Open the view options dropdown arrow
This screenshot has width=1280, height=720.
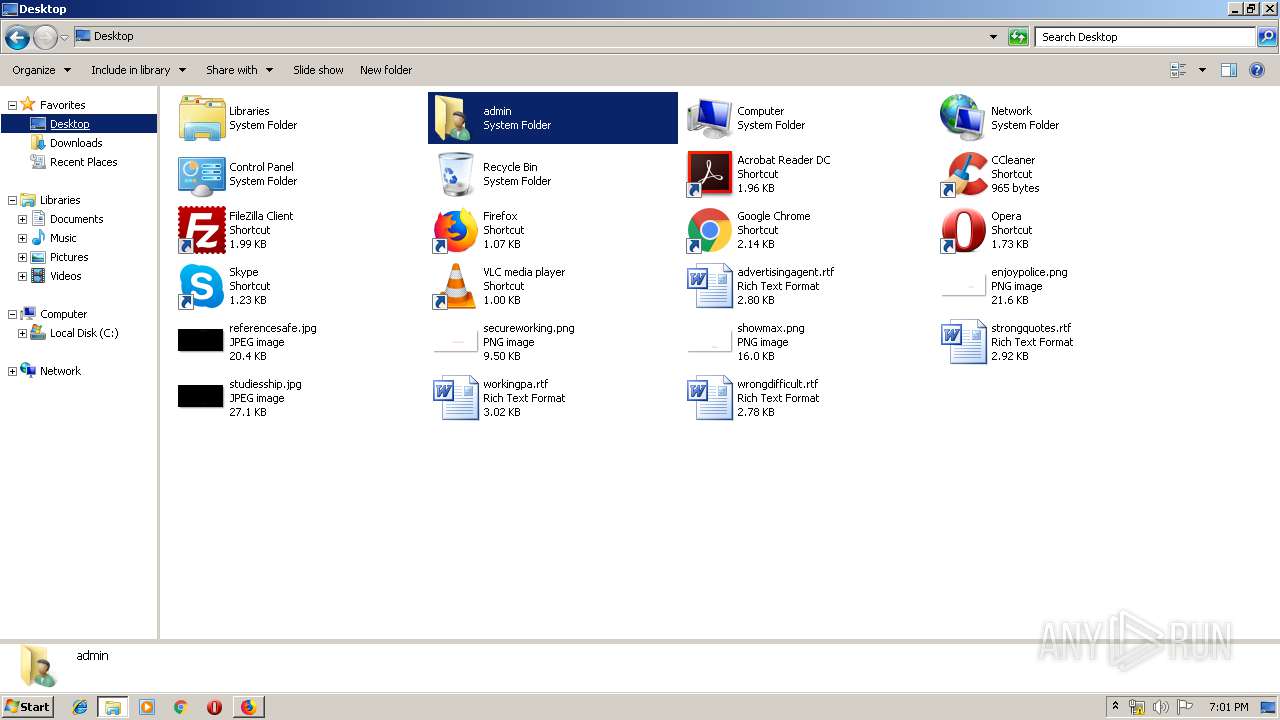coord(1202,70)
